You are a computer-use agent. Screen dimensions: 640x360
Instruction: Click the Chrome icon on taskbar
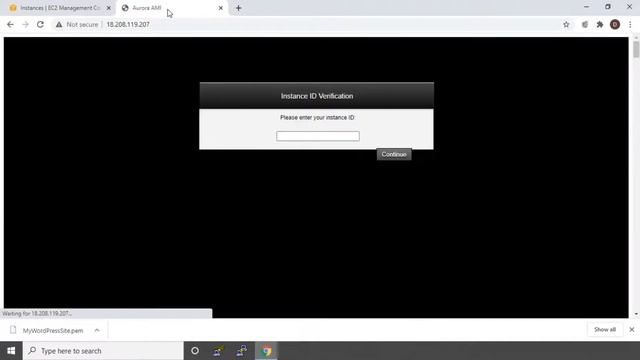(267, 351)
